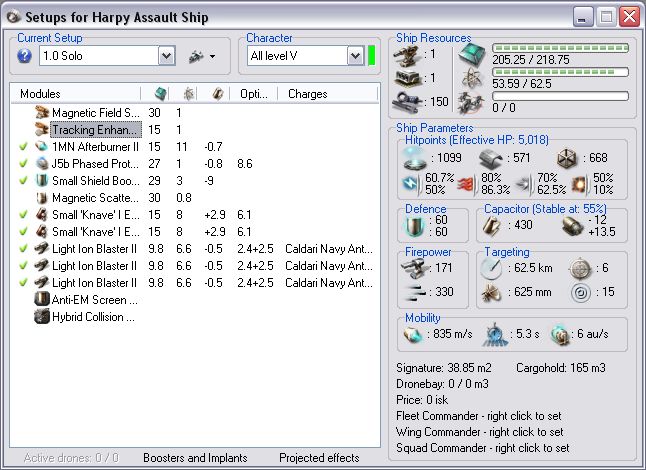
Task: Click Wing Commander - right click to set
Action: [479, 432]
